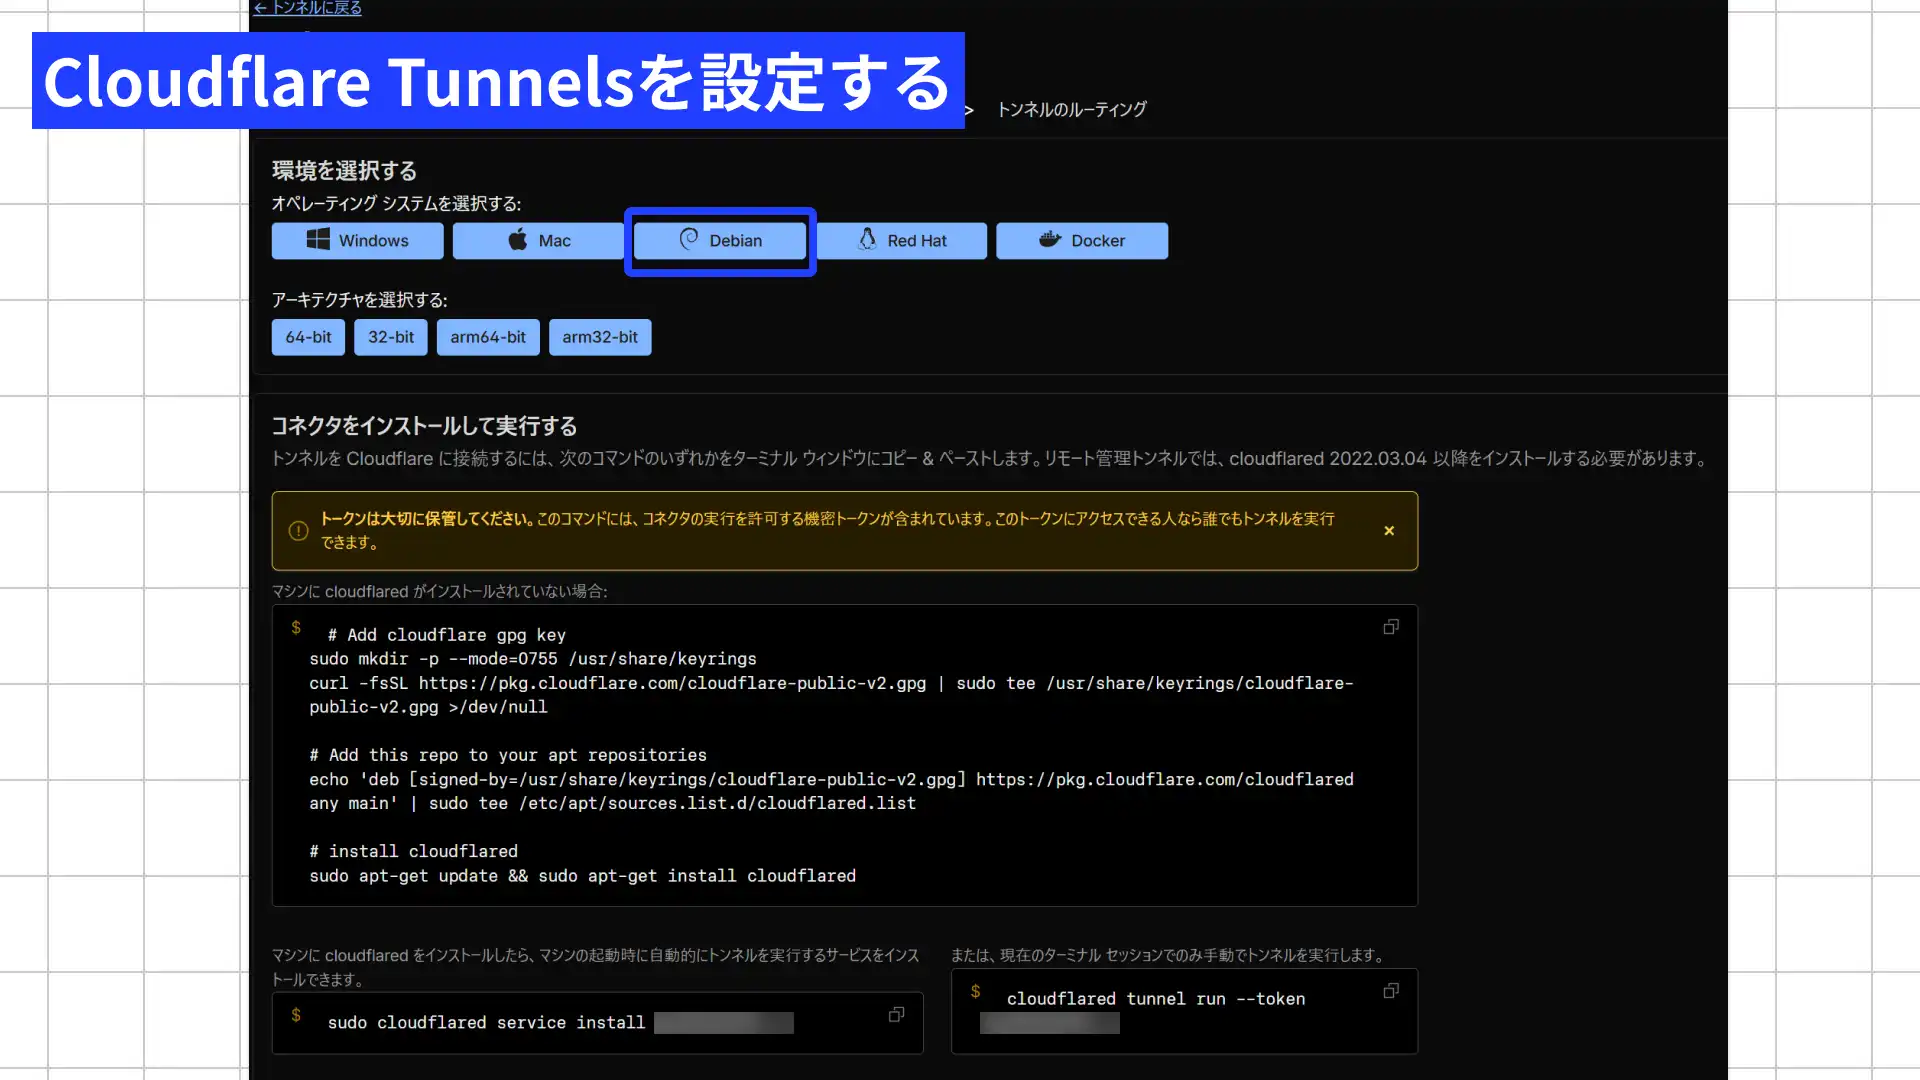Go back to tunnels via top link
The height and width of the screenshot is (1080, 1920).
pyautogui.click(x=307, y=8)
